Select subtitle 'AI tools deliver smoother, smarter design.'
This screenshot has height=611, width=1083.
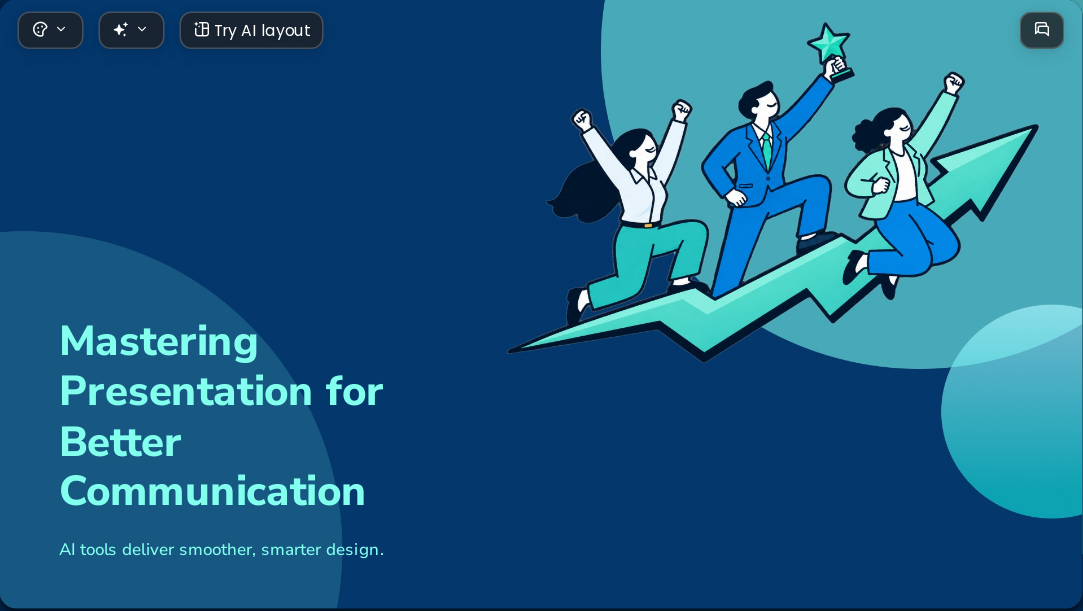click(x=221, y=550)
